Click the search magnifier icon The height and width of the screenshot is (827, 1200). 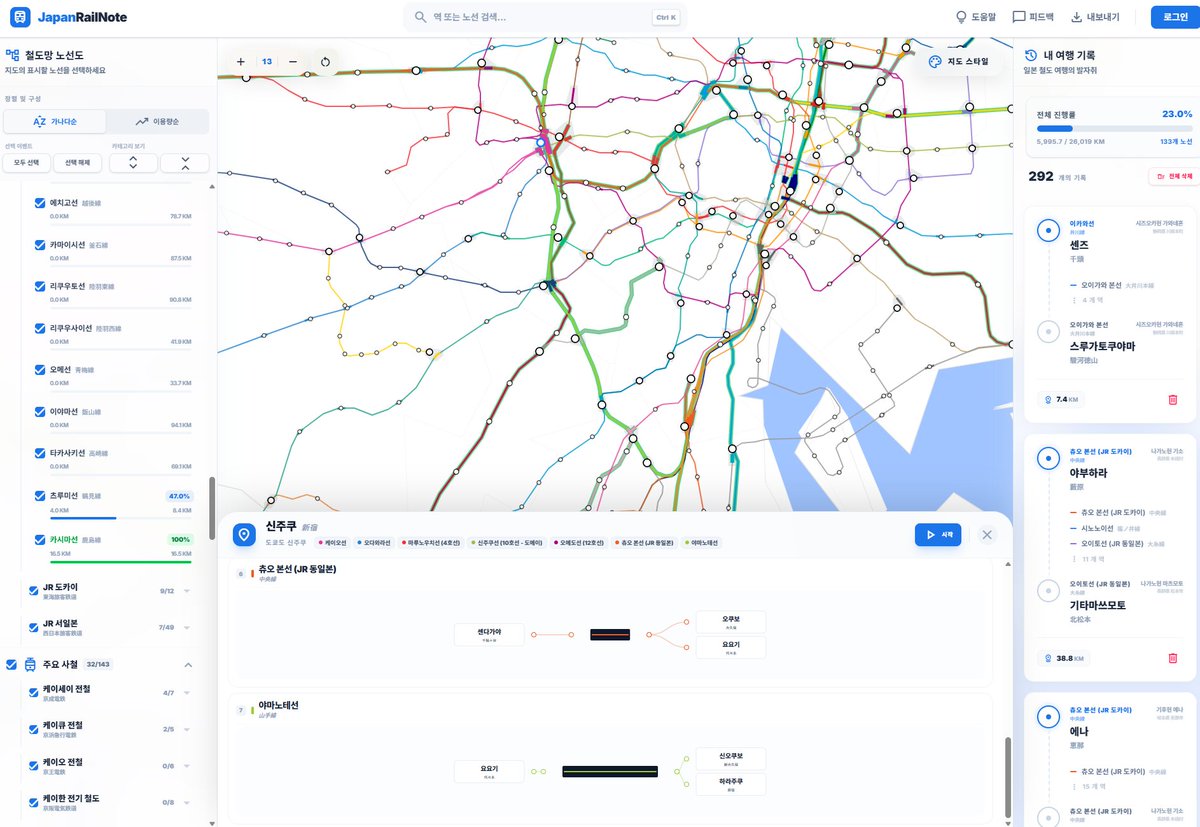pos(420,17)
